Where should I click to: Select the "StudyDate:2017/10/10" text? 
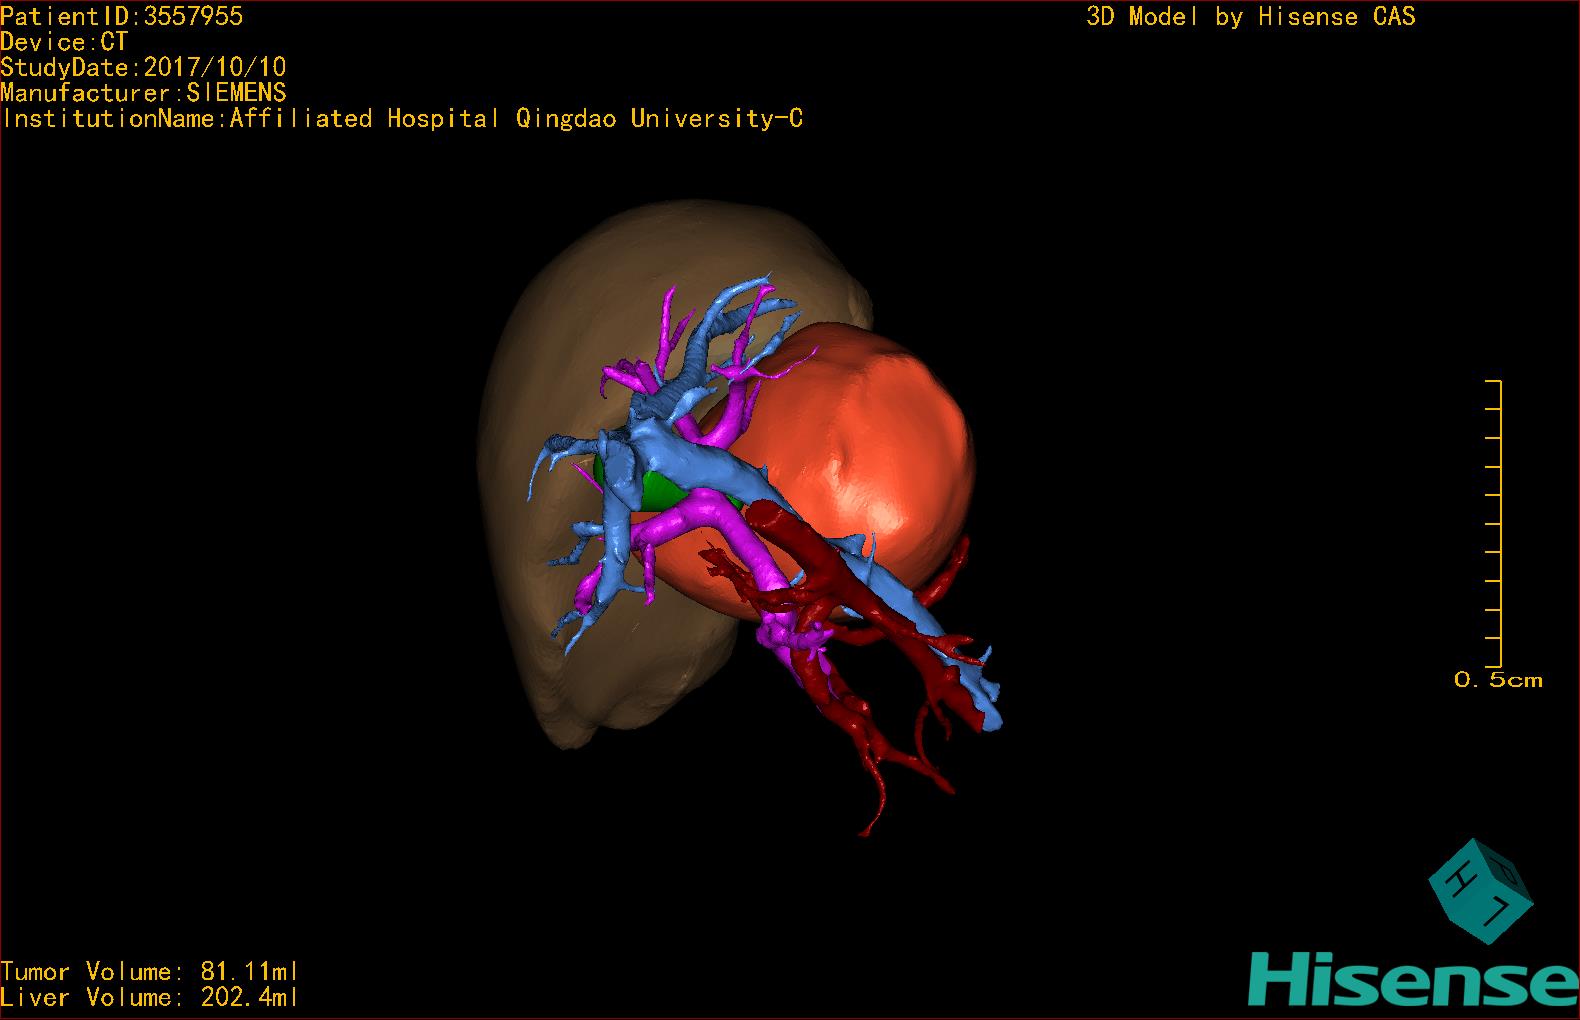[x=143, y=67]
